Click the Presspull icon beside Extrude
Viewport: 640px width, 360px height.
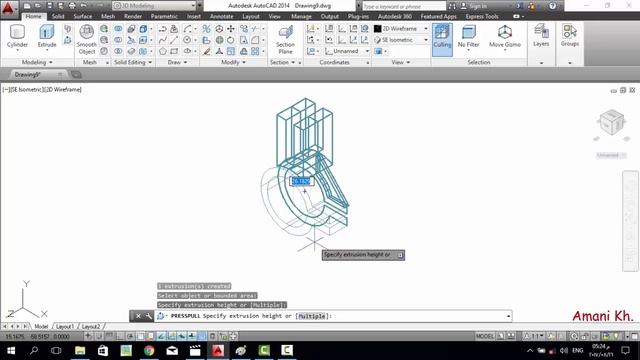point(67,40)
